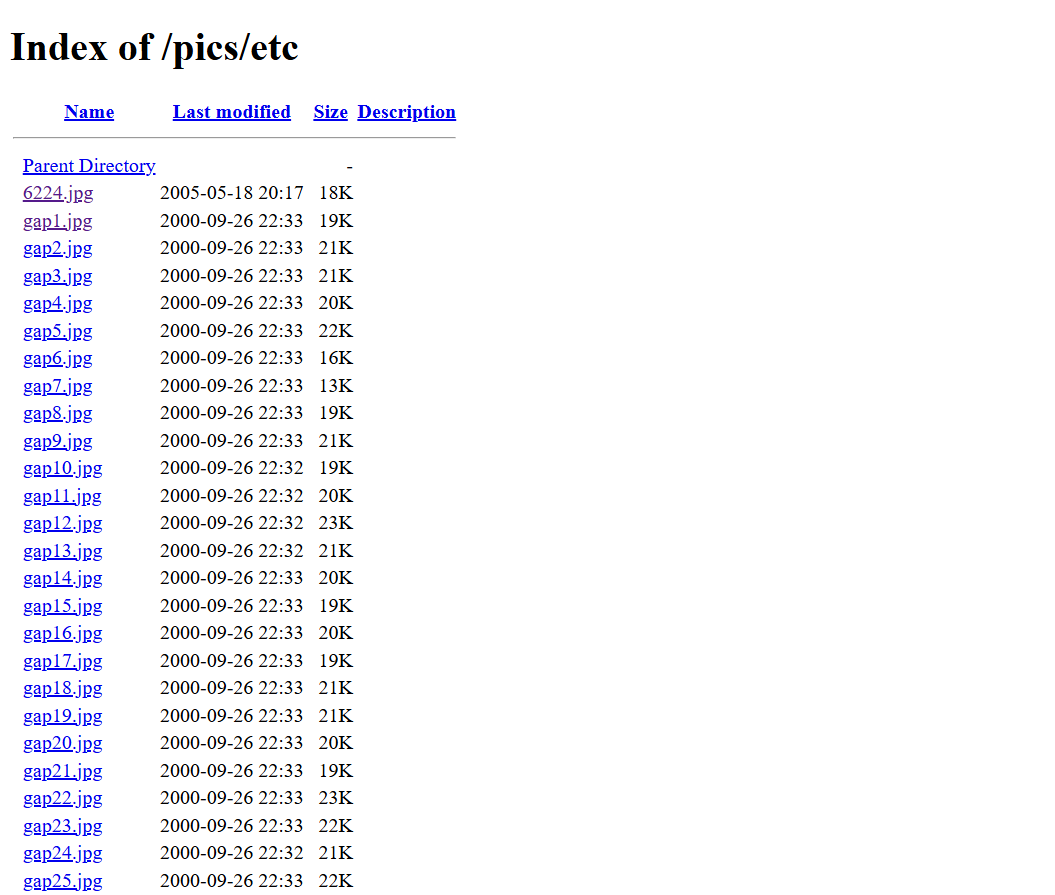Click the gap24.jpg link
1055x895 pixels.
(62, 853)
